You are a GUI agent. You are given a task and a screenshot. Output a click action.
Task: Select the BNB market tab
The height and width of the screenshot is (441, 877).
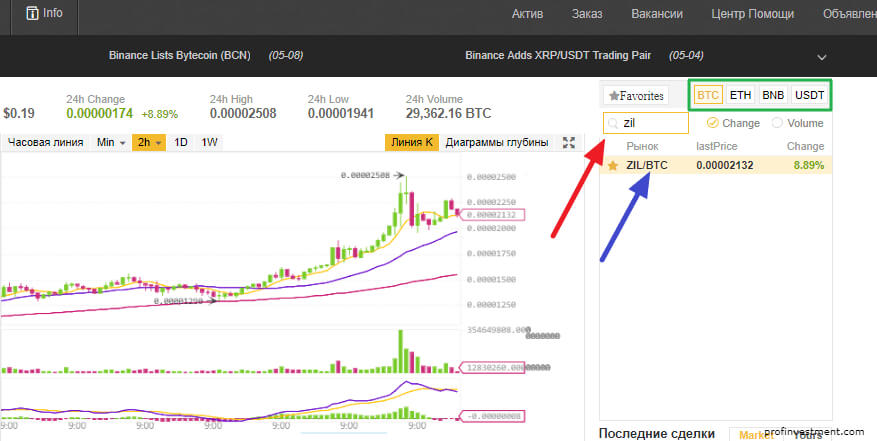(x=773, y=95)
